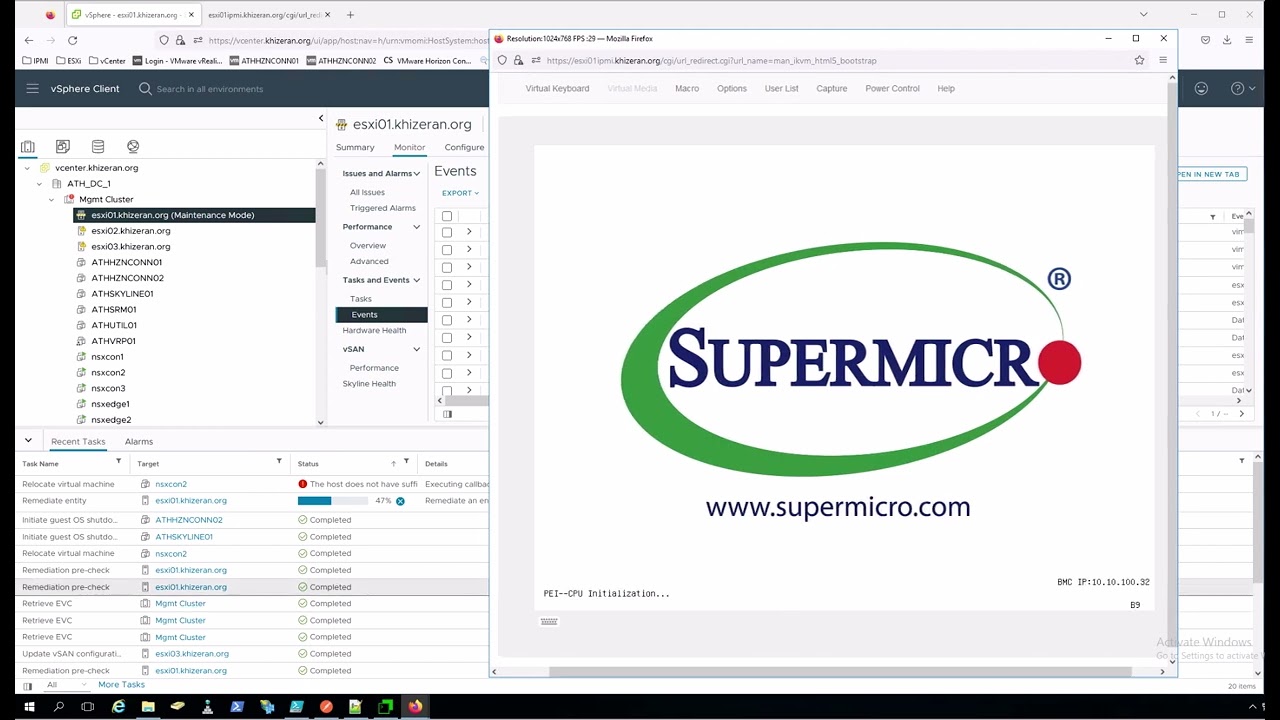Switch to the Alarms tab

139,441
